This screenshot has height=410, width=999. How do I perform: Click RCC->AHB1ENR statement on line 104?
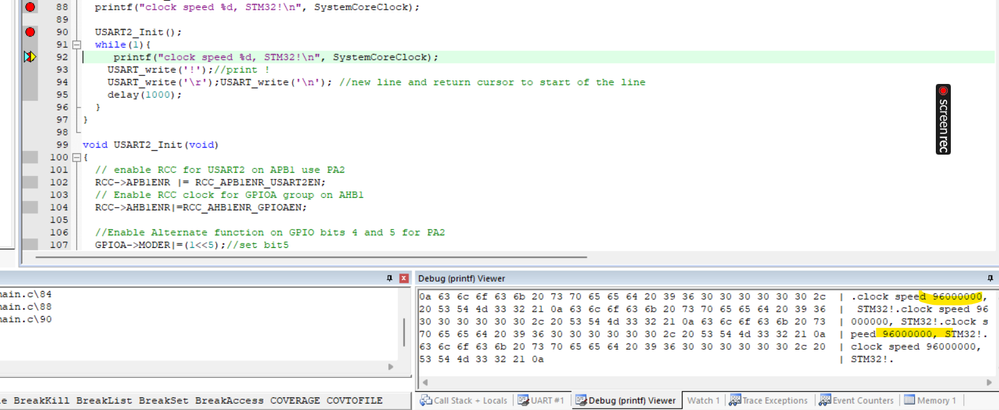pyautogui.click(x=201, y=207)
